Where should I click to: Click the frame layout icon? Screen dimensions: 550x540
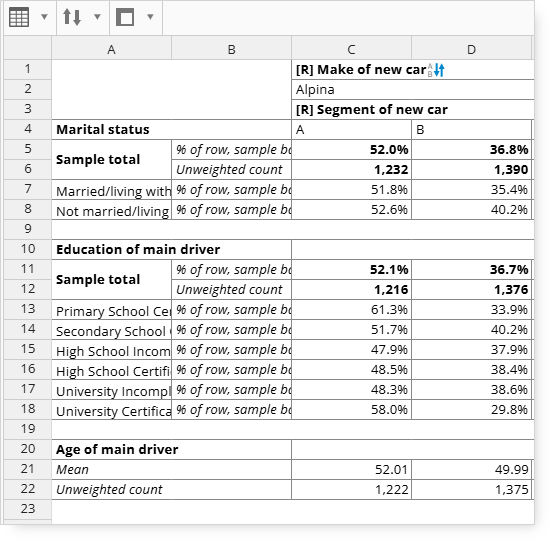click(125, 17)
